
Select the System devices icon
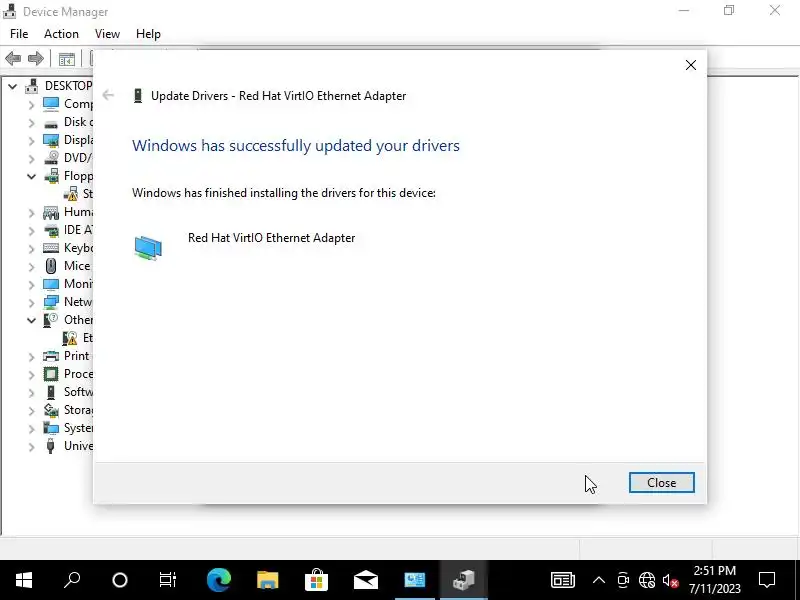click(51, 428)
